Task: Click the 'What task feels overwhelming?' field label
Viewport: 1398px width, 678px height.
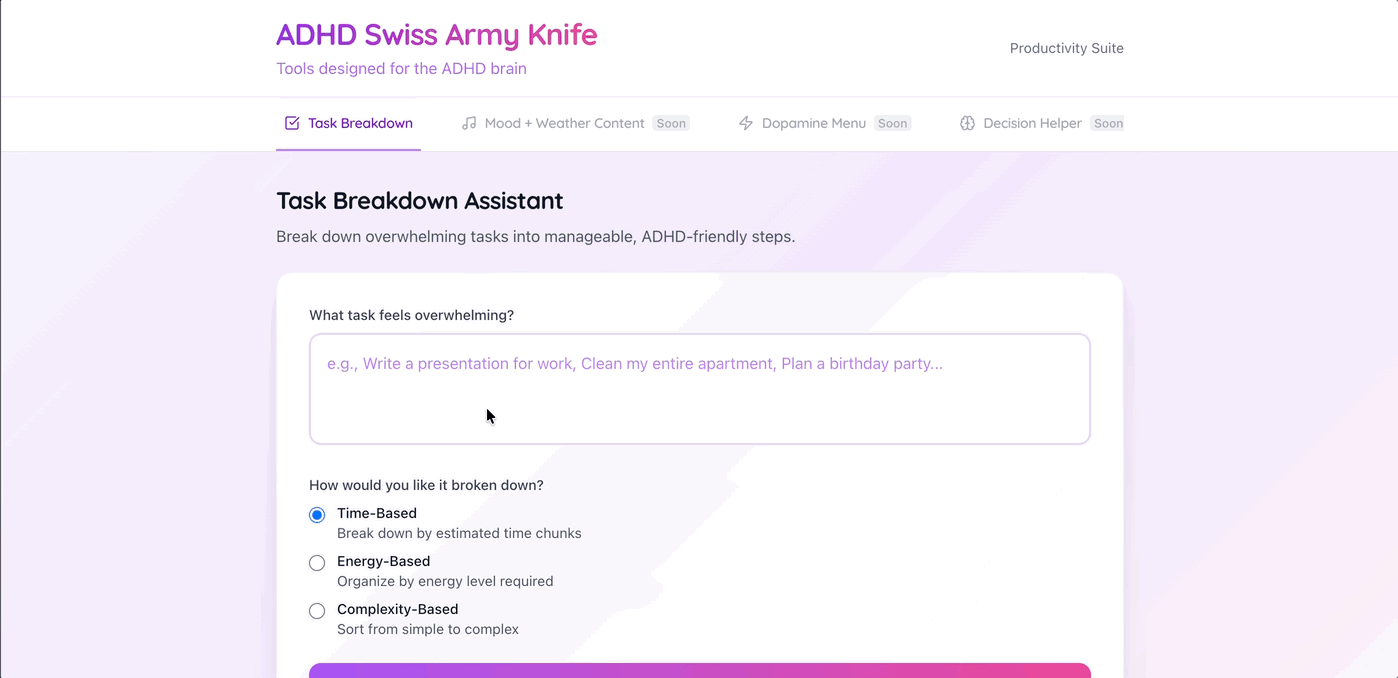Action: [411, 315]
